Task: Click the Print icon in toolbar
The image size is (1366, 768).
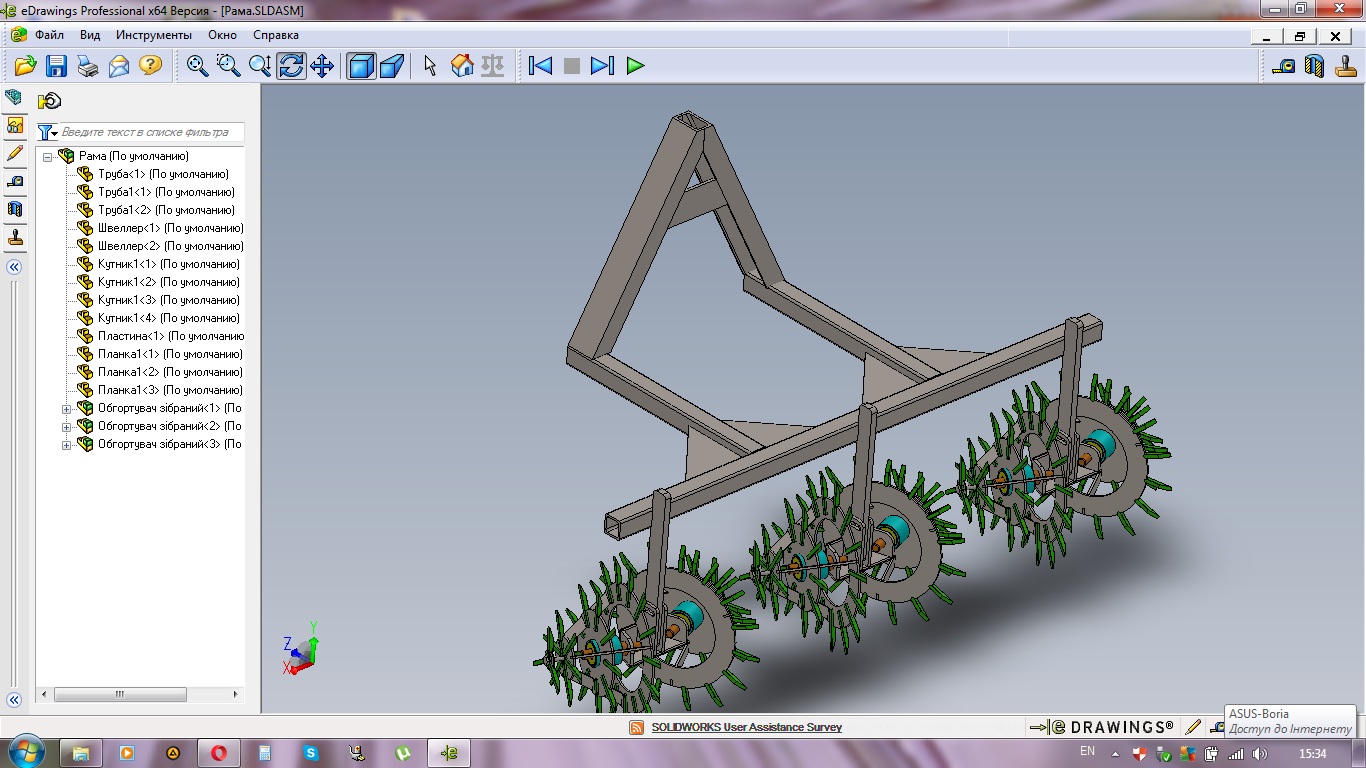Action: click(88, 66)
